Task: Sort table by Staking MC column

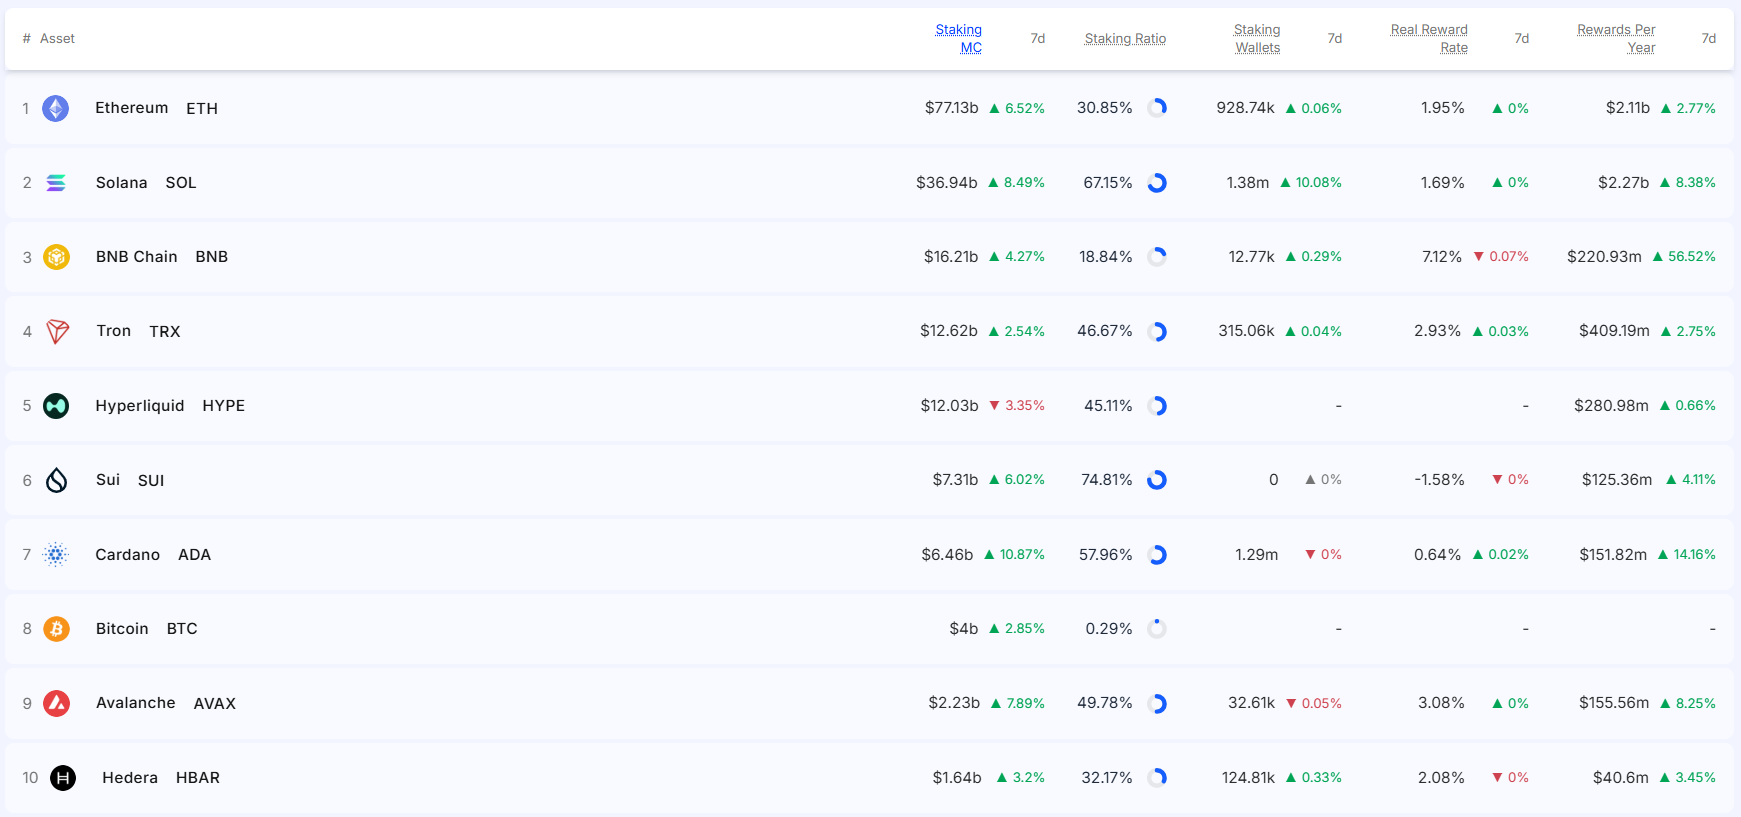Action: 959,39
